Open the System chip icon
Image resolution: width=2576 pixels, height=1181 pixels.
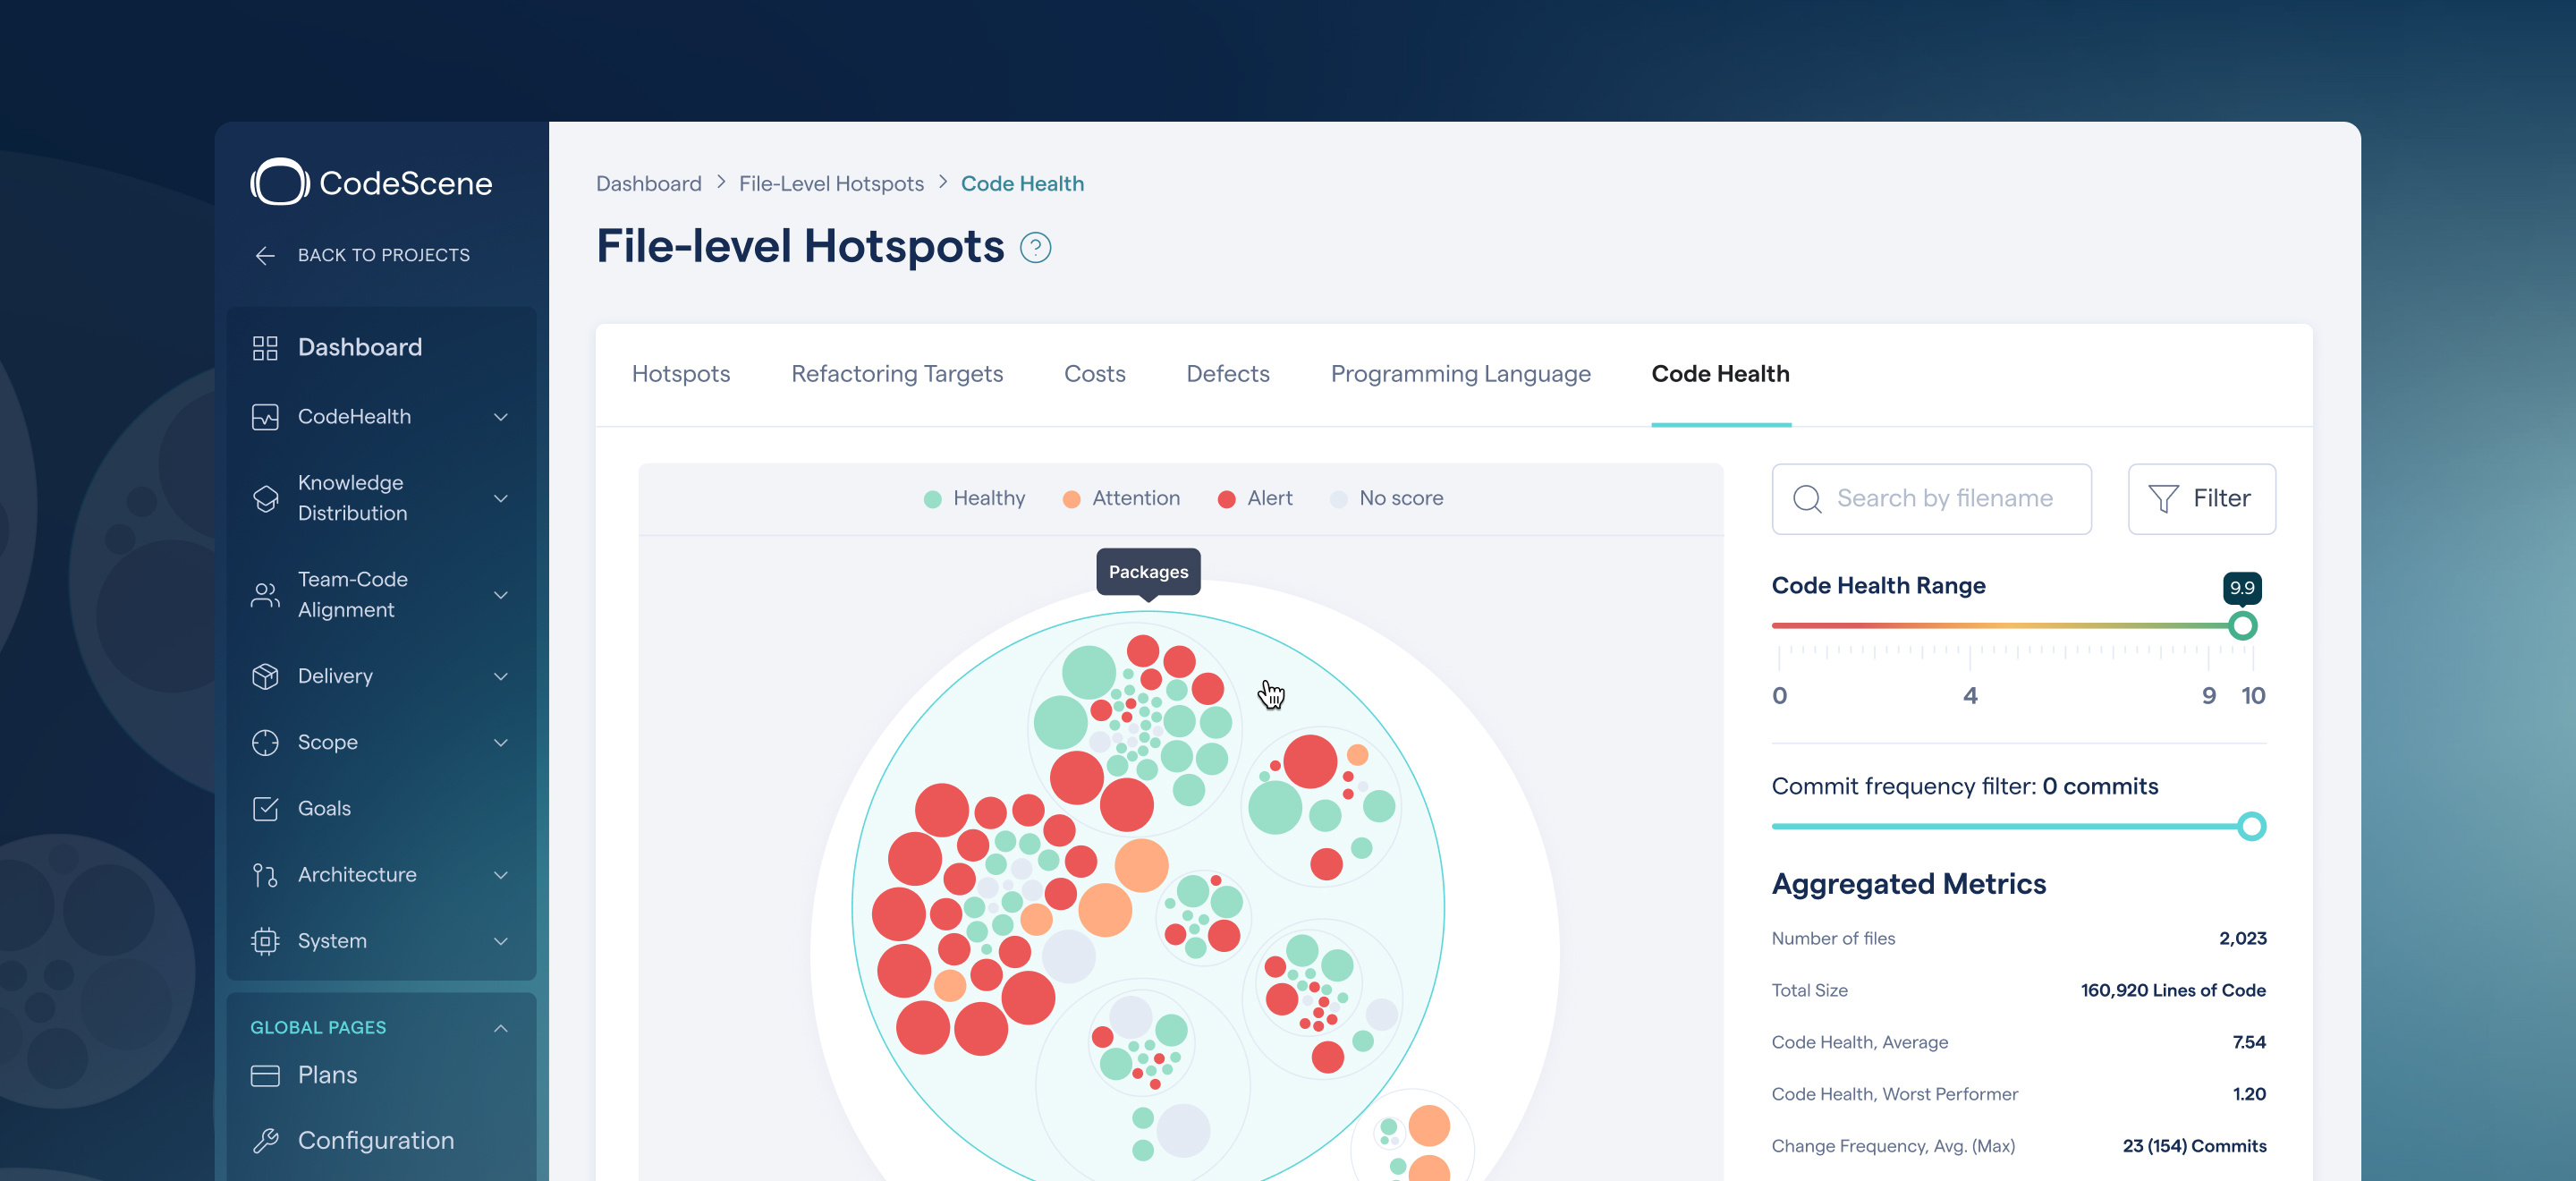(x=265, y=940)
